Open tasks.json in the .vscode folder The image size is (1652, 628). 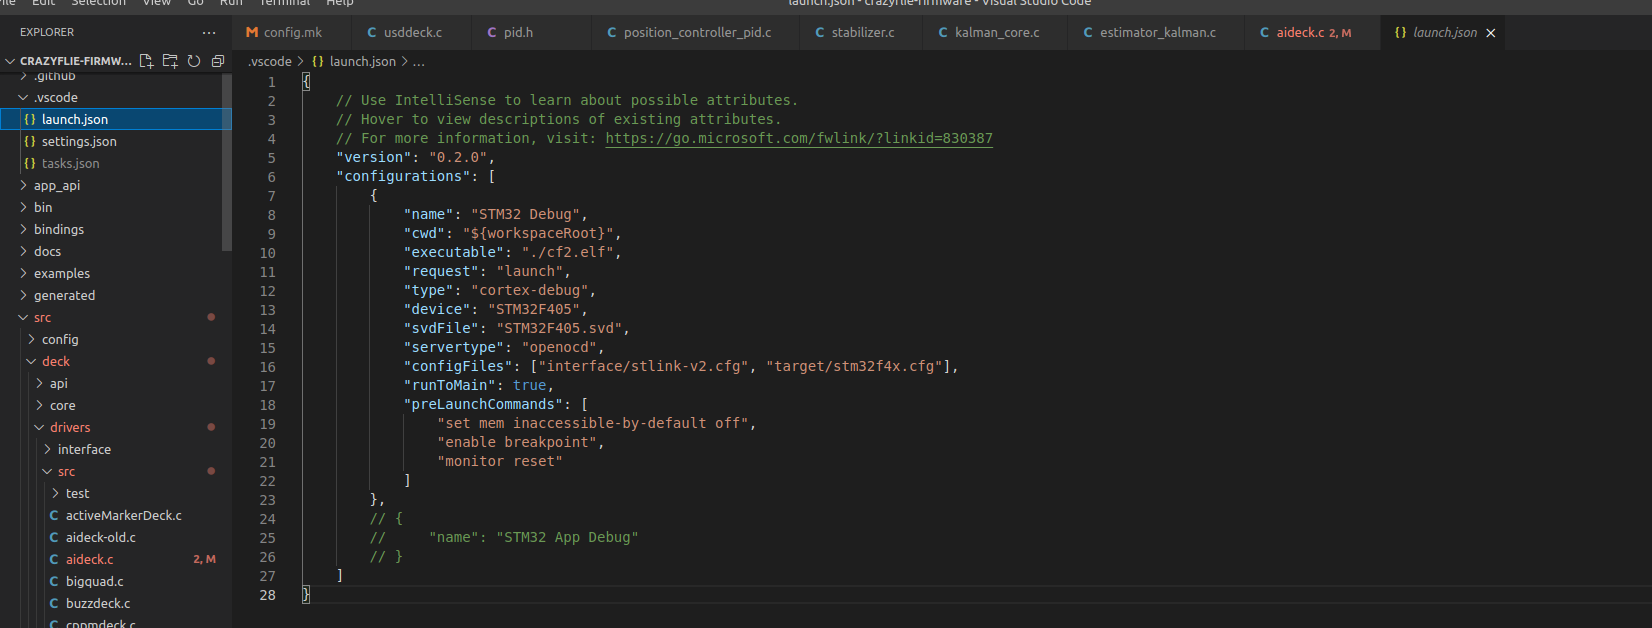[70, 163]
